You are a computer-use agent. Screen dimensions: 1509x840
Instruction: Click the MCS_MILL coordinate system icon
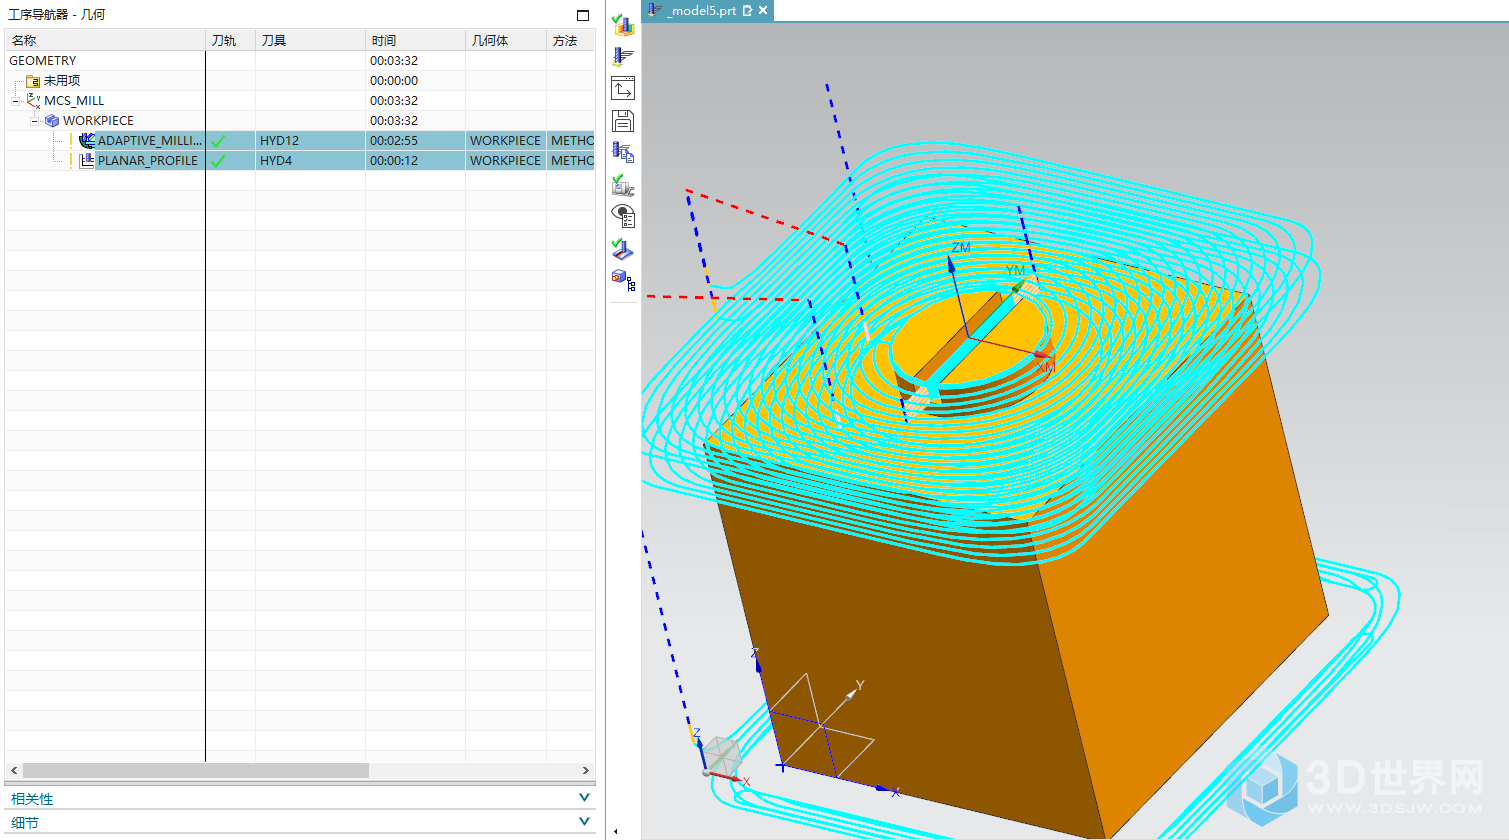pyautogui.click(x=34, y=100)
